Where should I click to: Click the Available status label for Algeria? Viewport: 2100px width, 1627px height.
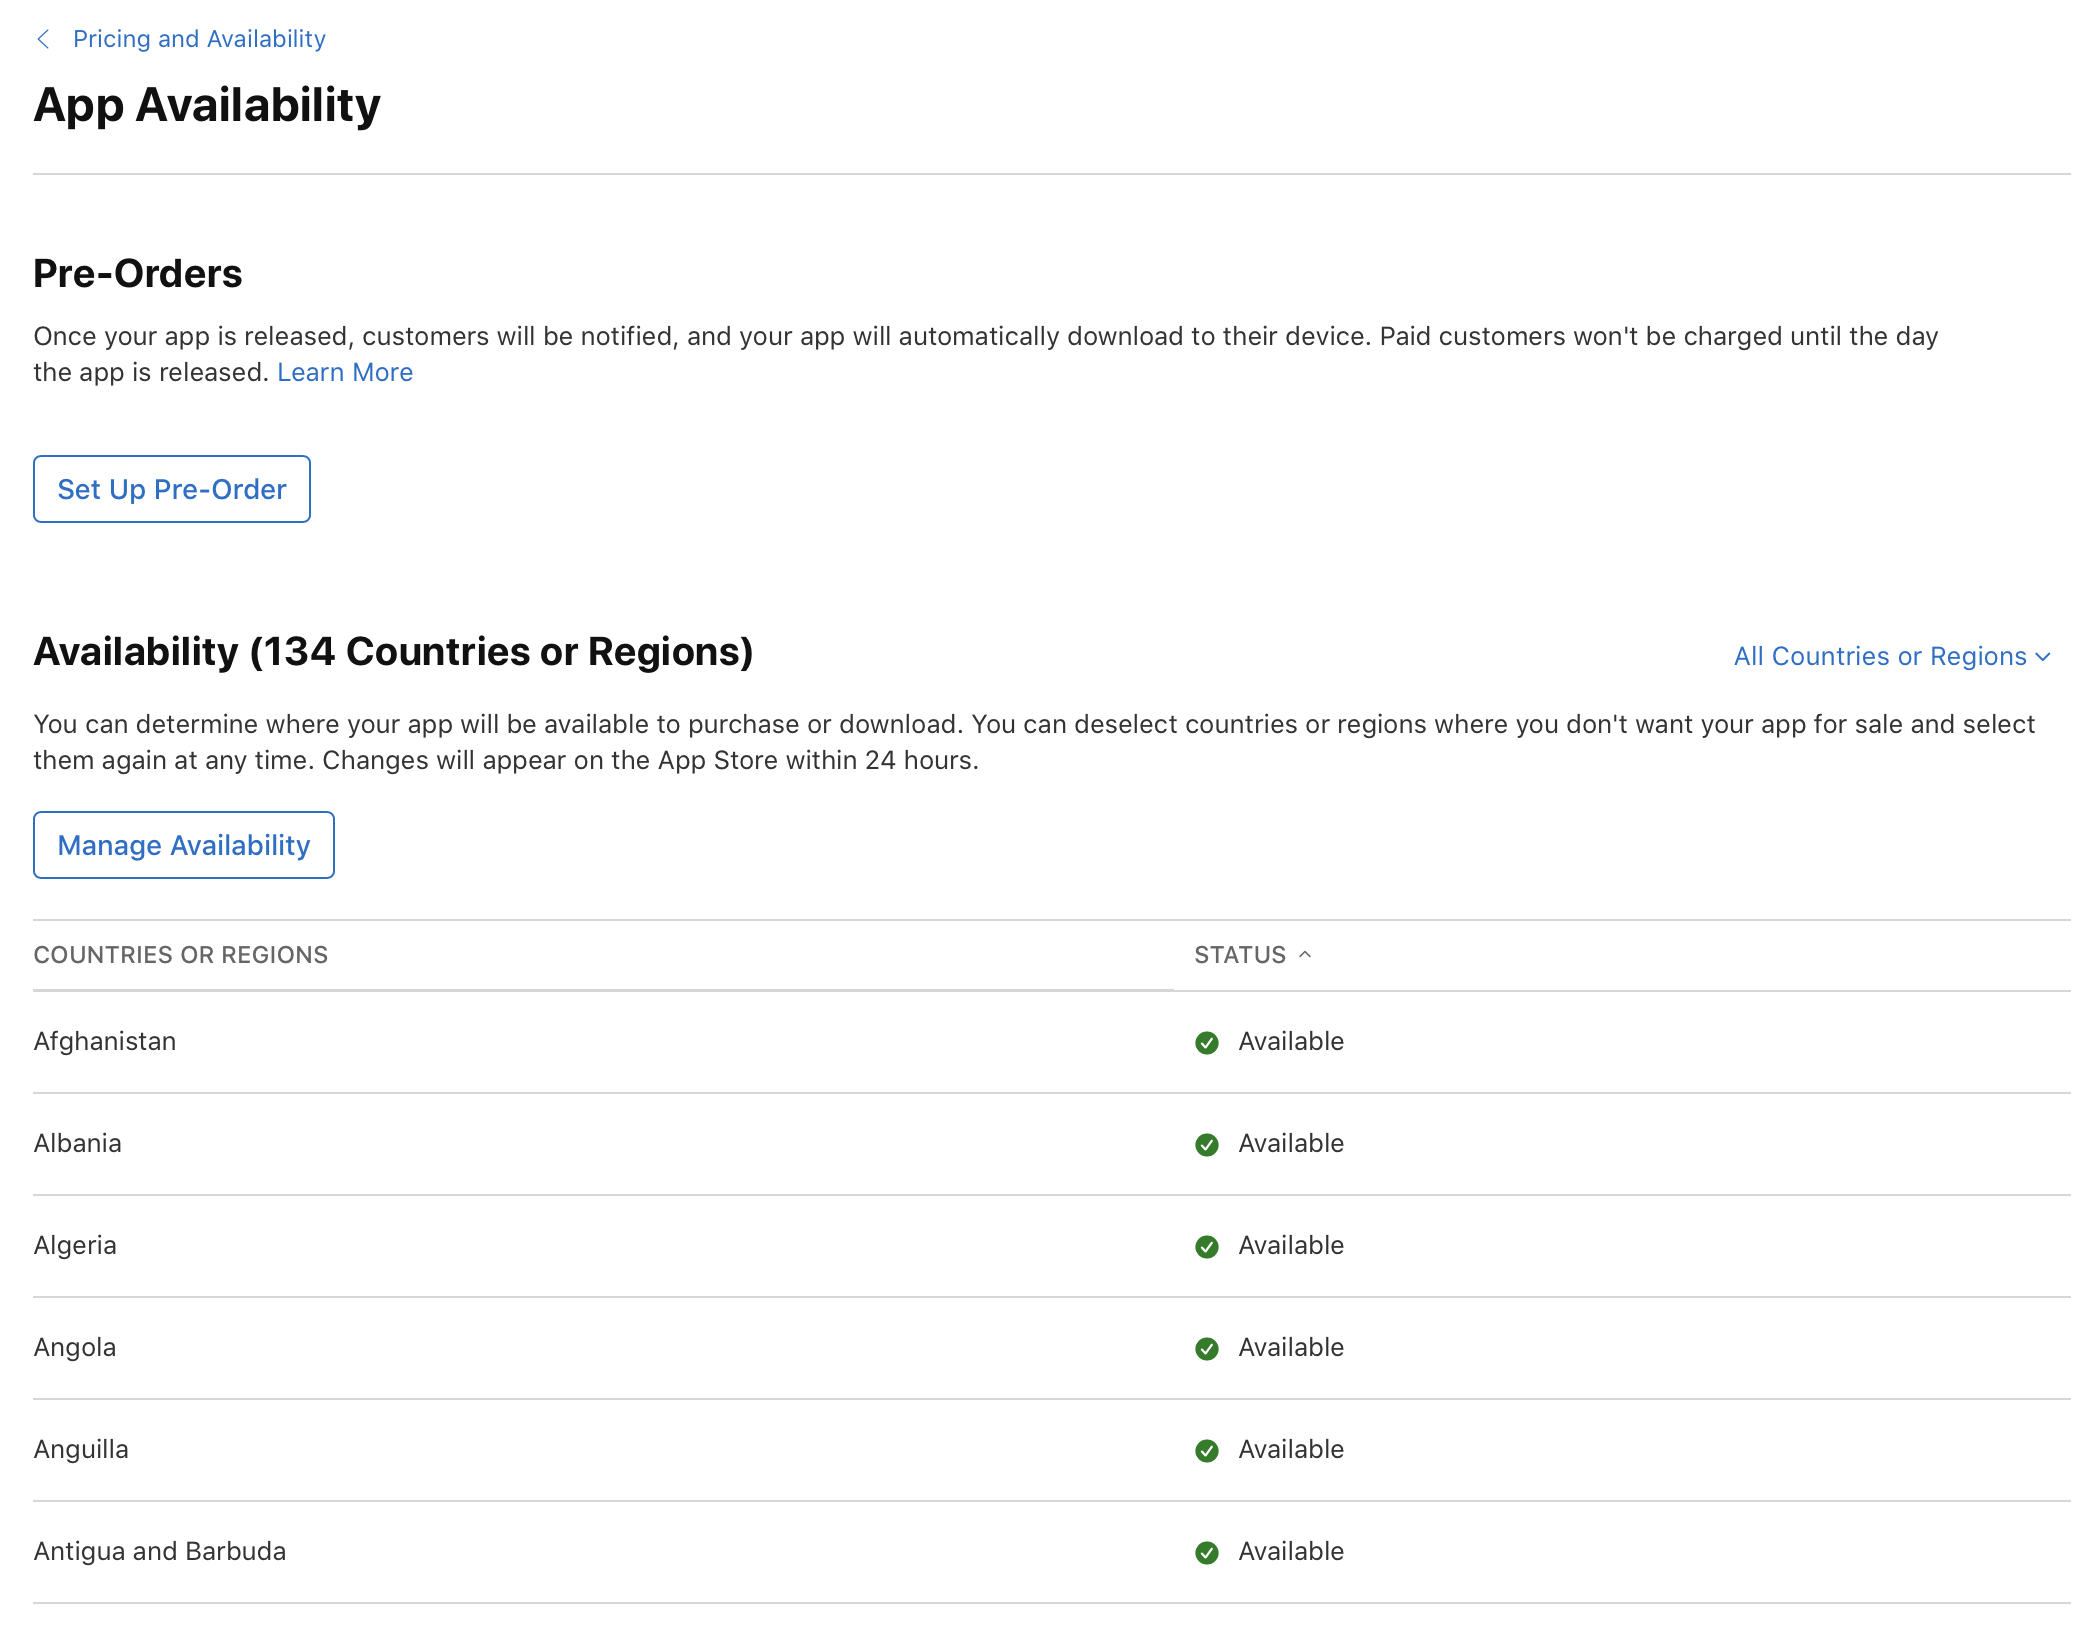(1290, 1245)
